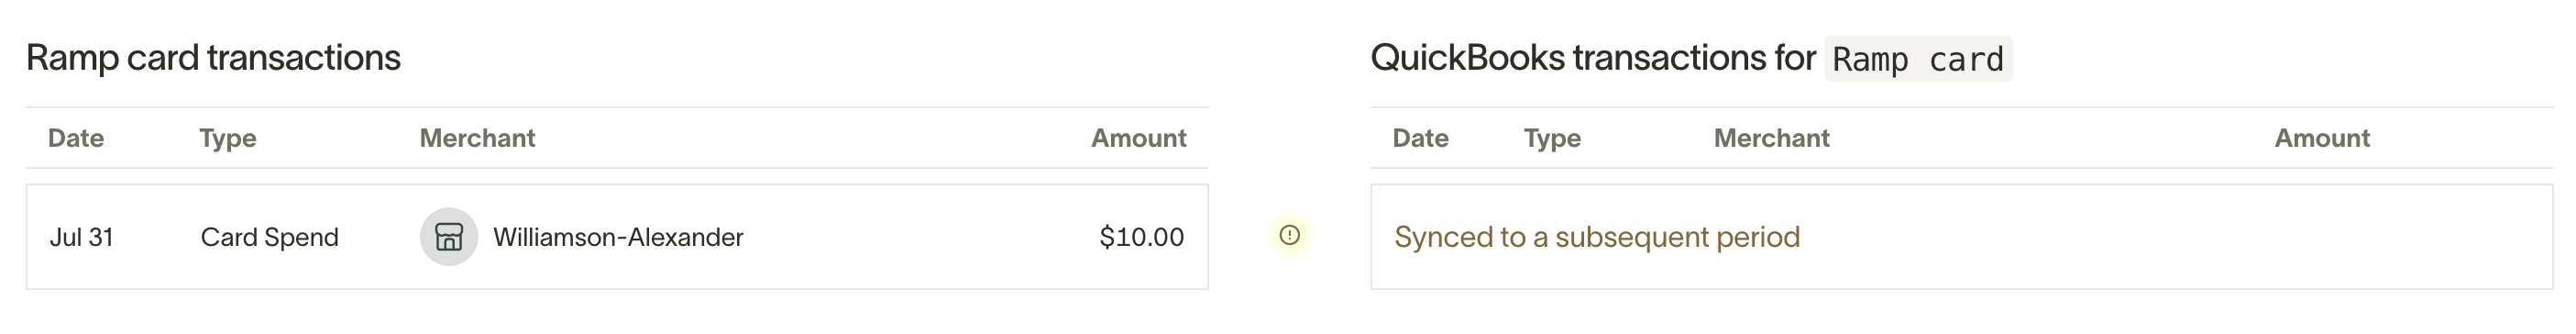
Task: Open the Williamson-Alexander merchant name
Action: 618,237
